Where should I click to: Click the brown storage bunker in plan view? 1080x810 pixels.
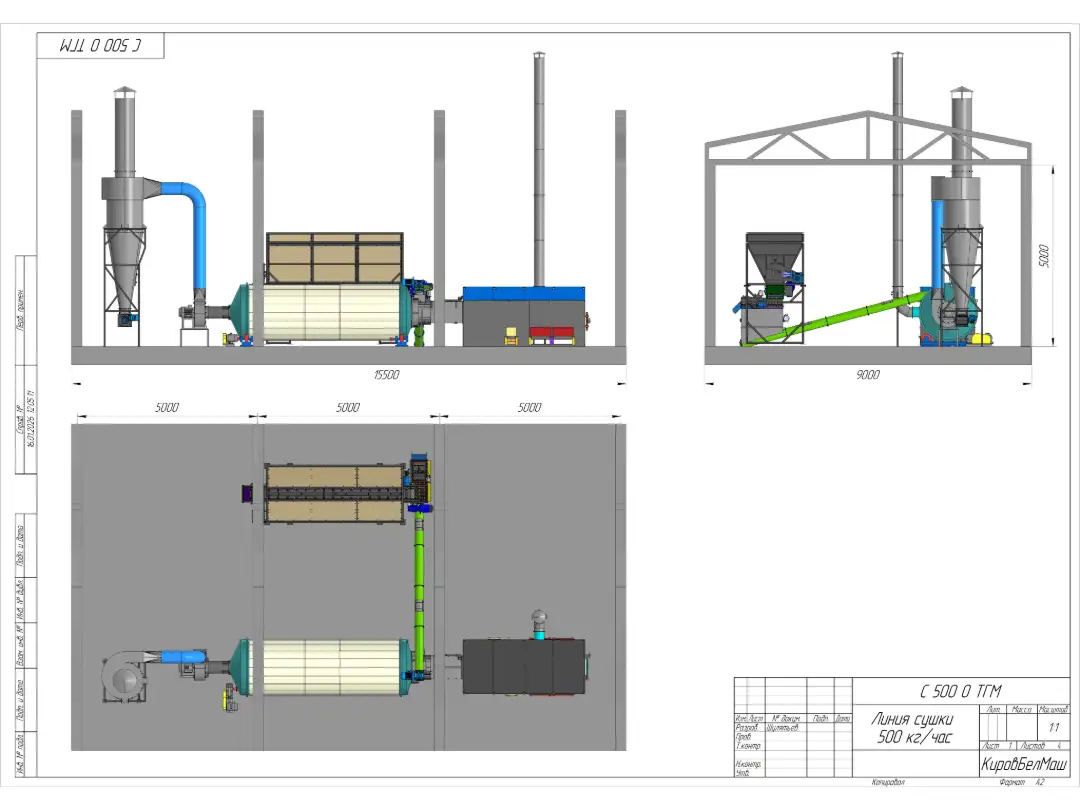point(333,493)
